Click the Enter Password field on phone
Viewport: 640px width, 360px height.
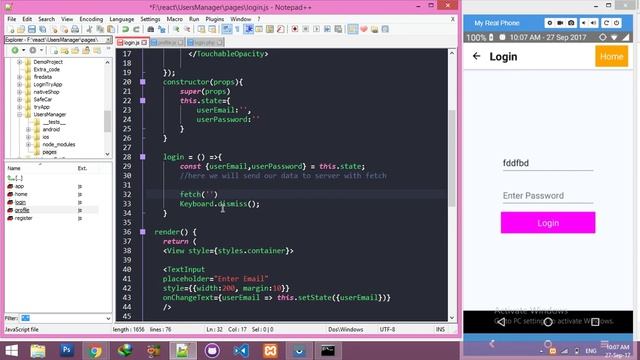click(548, 196)
